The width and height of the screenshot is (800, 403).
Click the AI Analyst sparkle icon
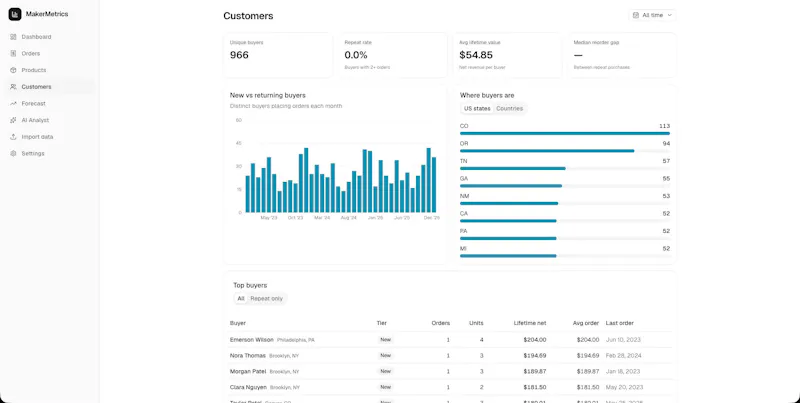(x=13, y=120)
